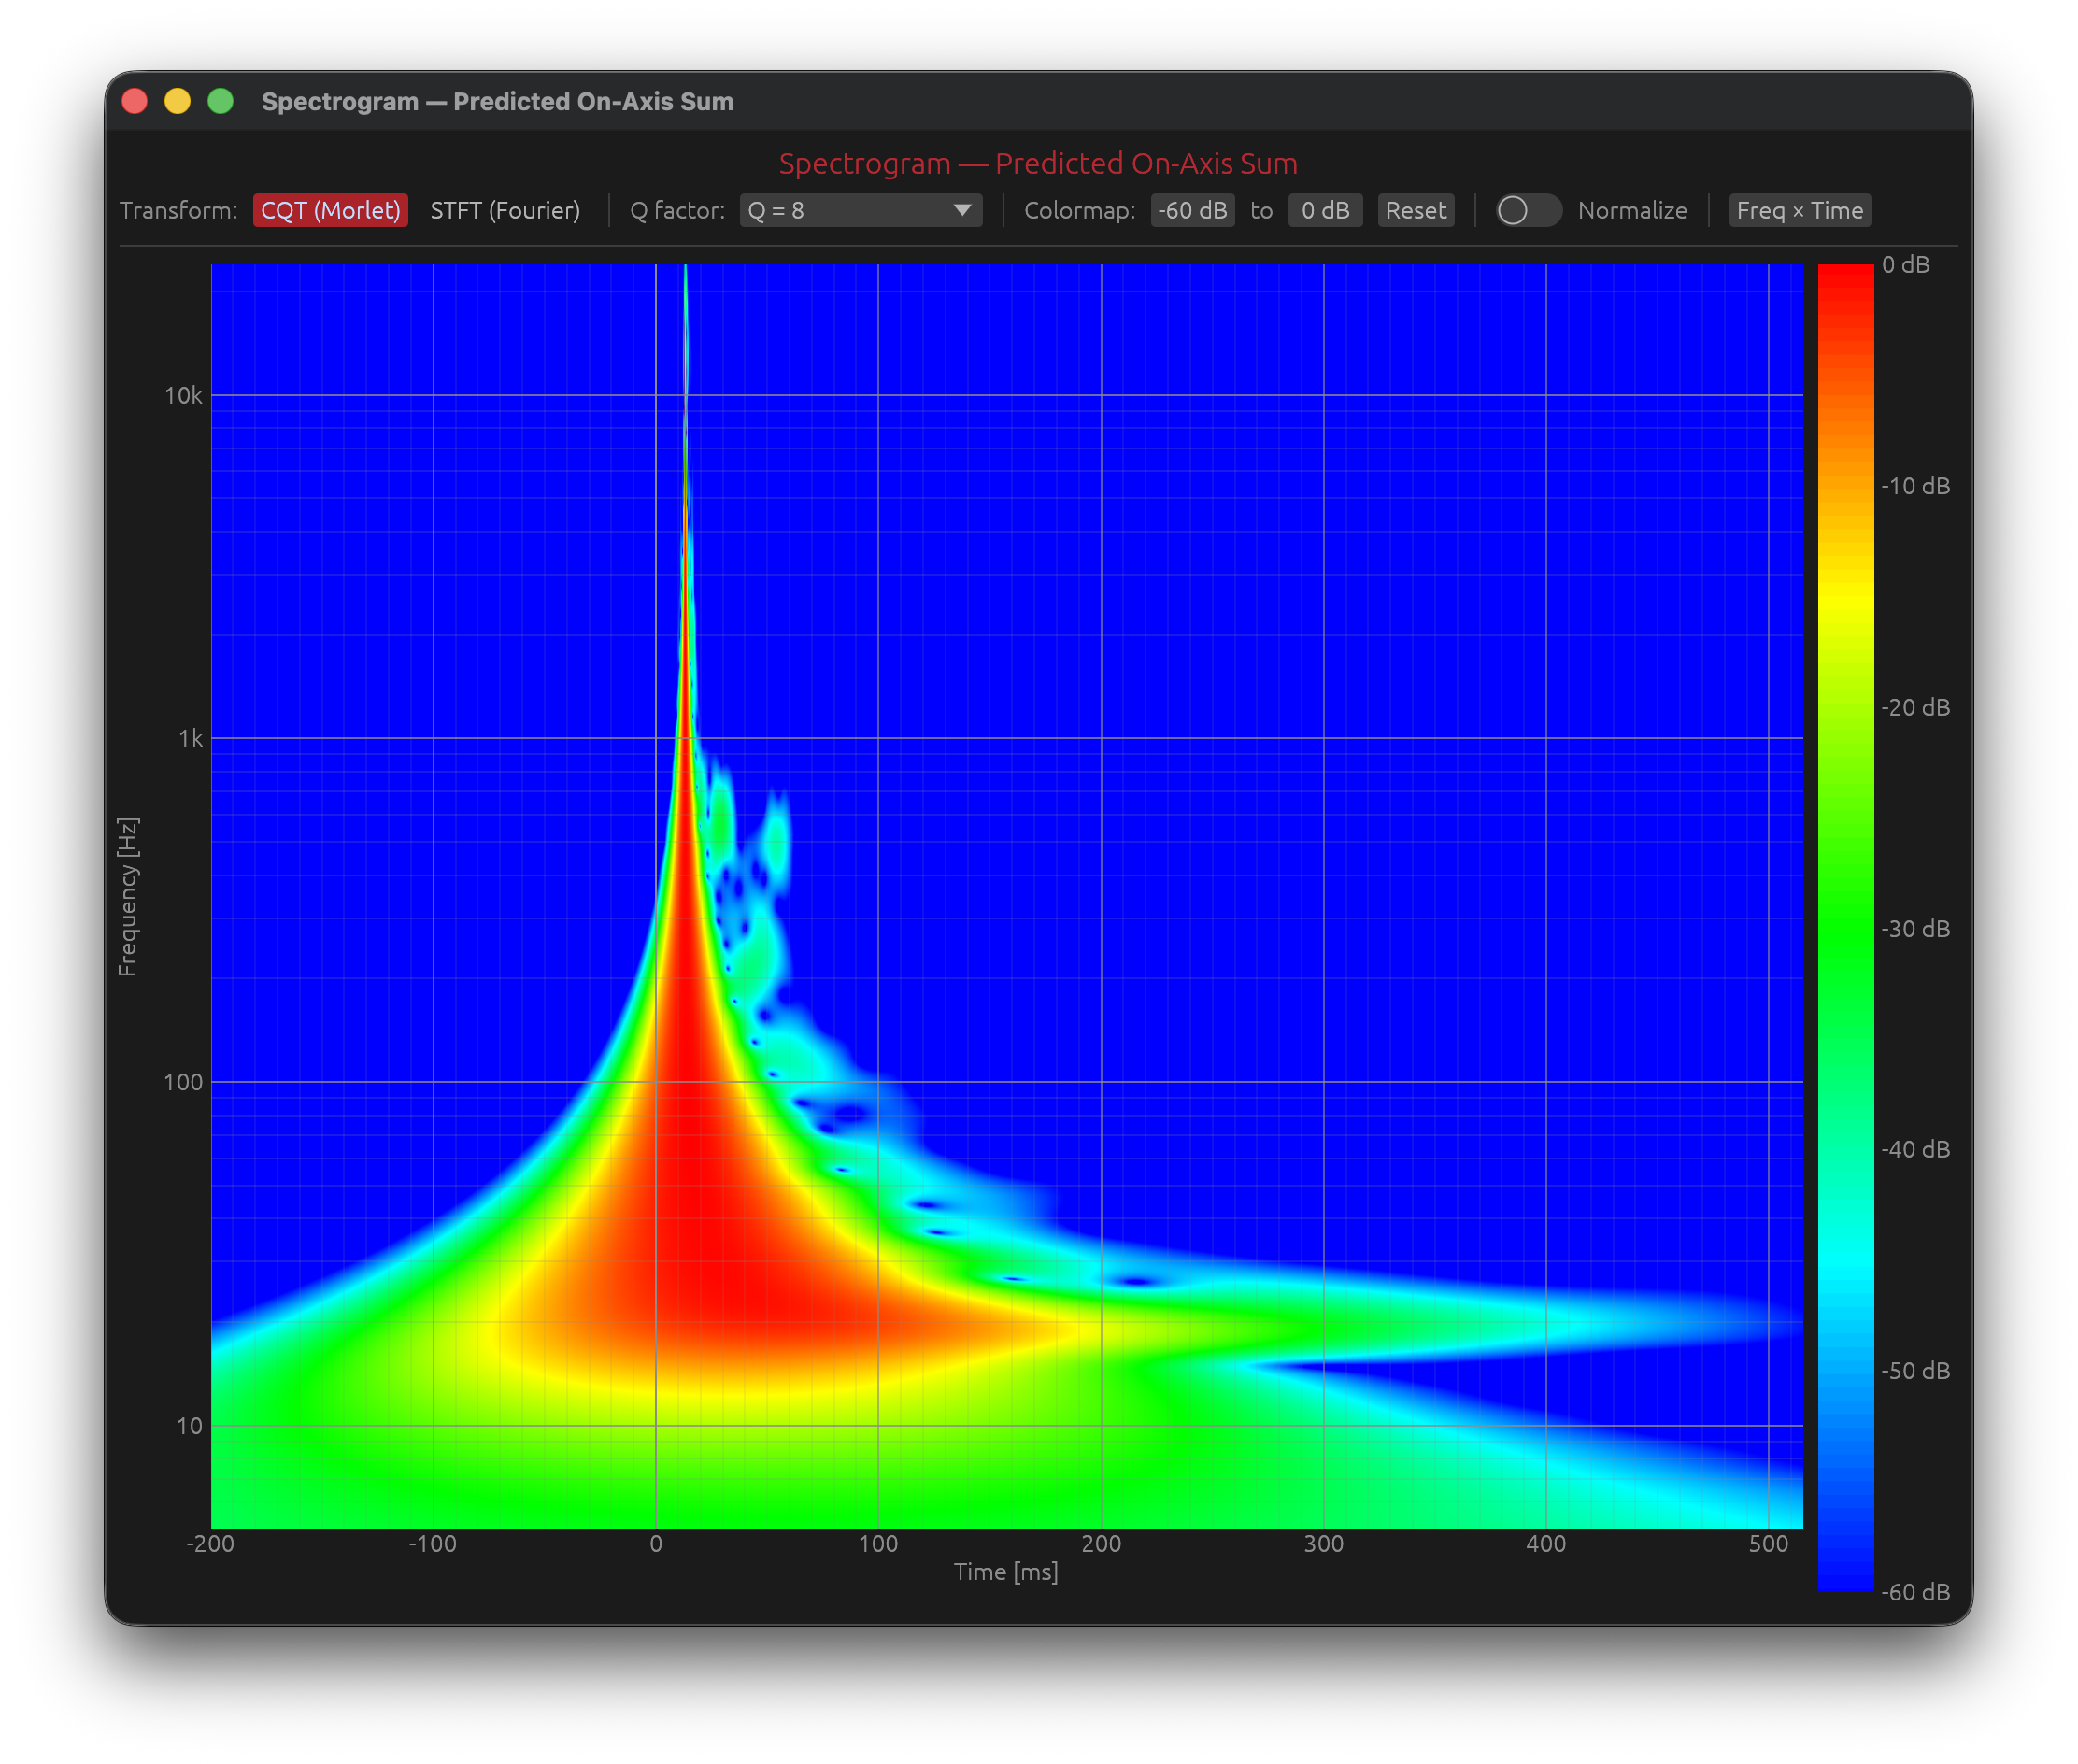This screenshot has width=2078, height=1764.
Task: Click the '500' time tick label
Action: (1768, 1543)
